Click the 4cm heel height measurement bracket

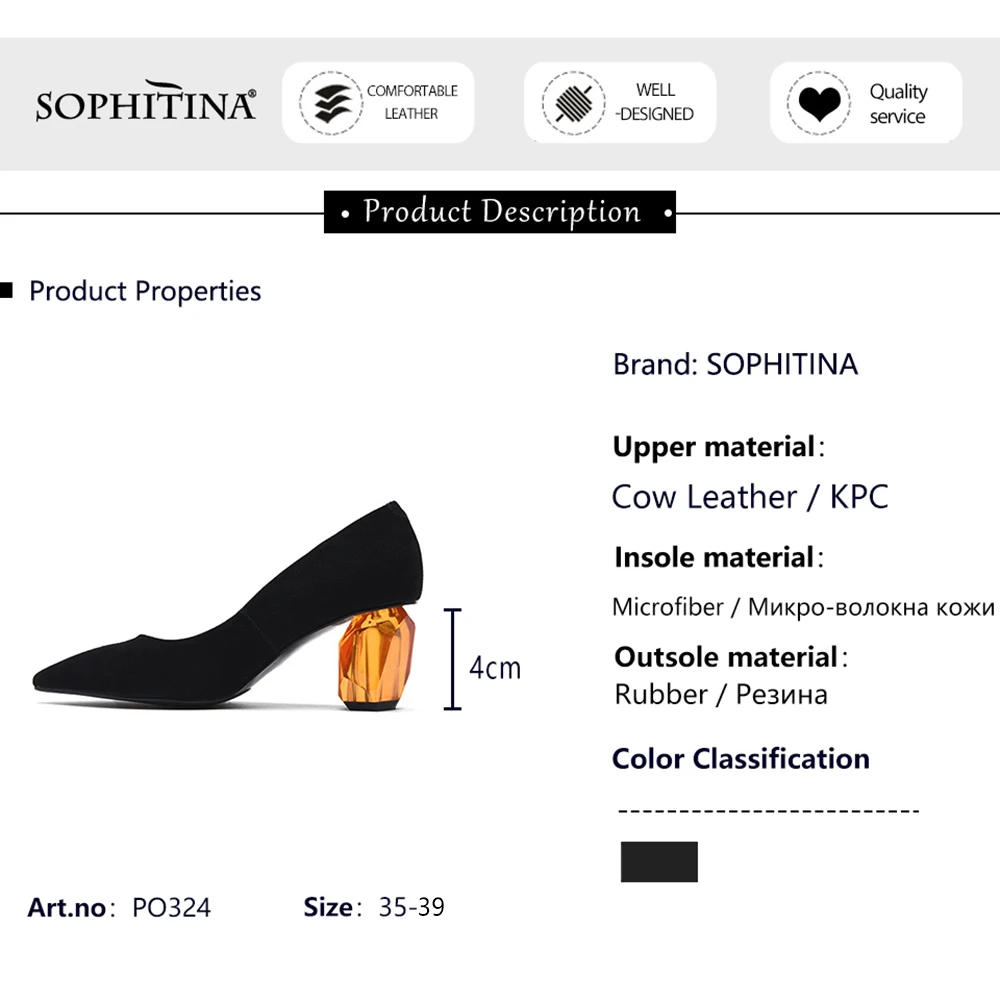point(453,659)
